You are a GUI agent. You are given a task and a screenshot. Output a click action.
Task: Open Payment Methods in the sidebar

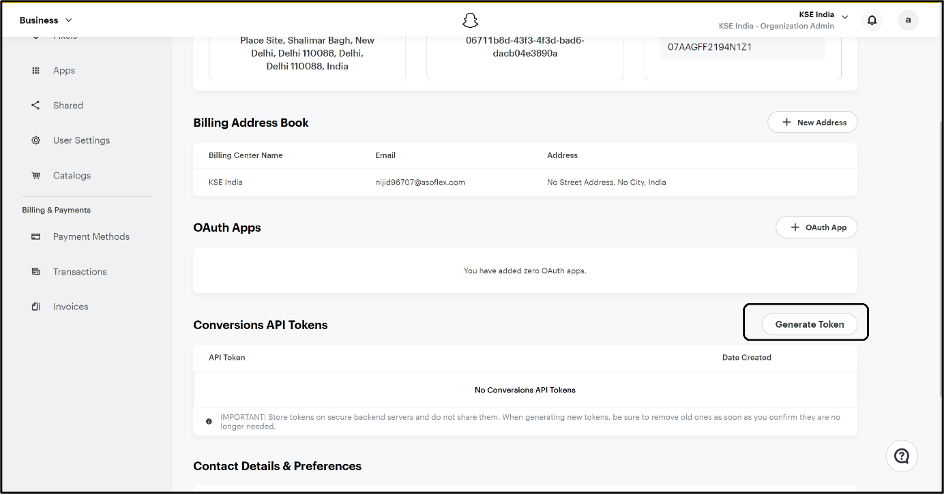[x=91, y=237]
